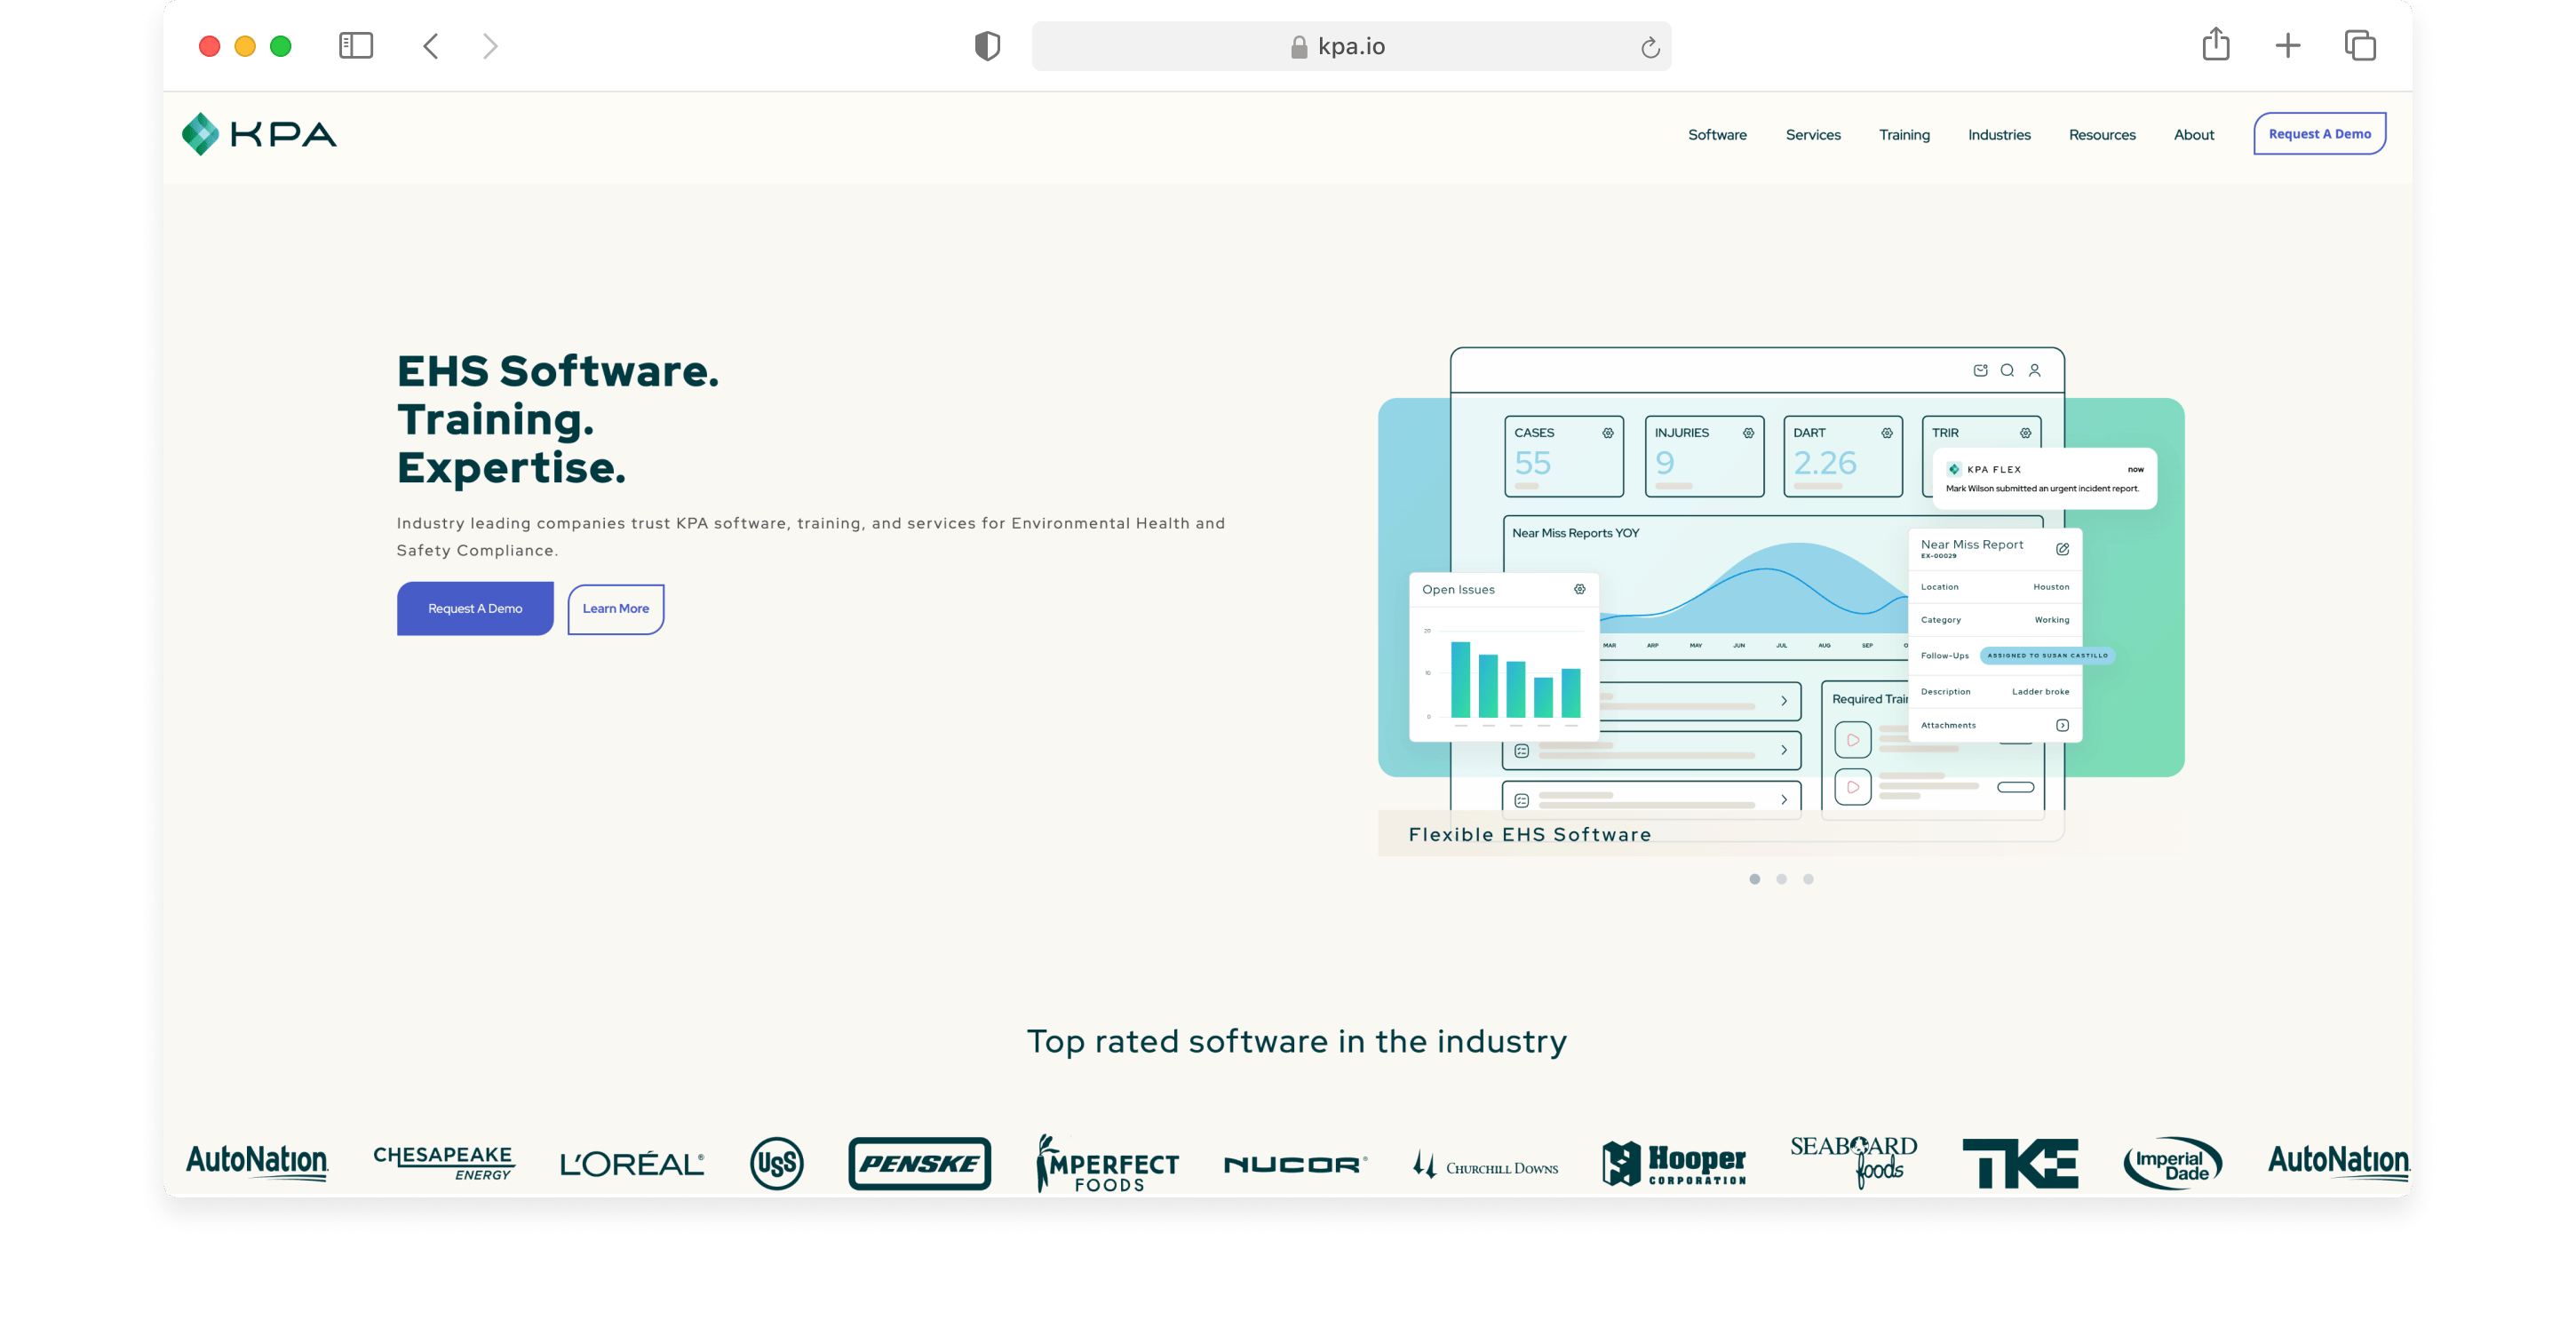Click the Penske logo
Screen dimensions: 2576x1336
[920, 1163]
